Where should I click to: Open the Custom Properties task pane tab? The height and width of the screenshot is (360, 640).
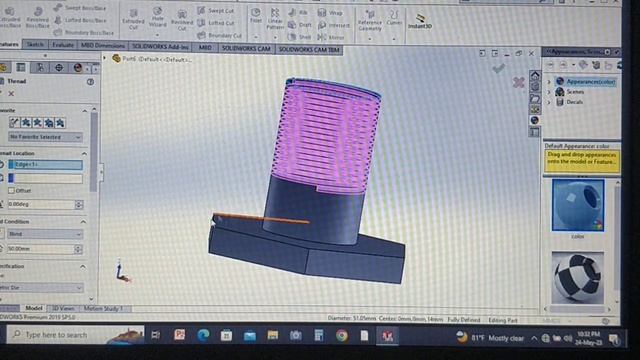coord(535,131)
